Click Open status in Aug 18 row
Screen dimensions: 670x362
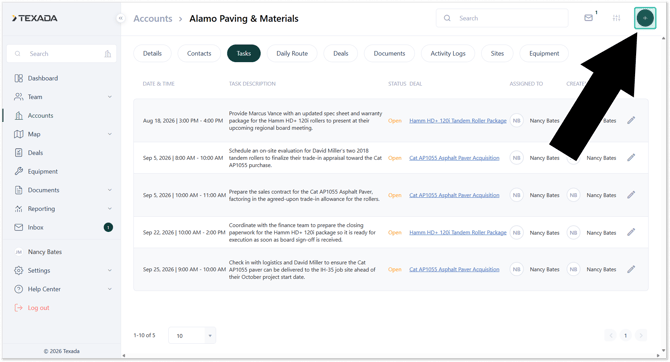click(395, 121)
